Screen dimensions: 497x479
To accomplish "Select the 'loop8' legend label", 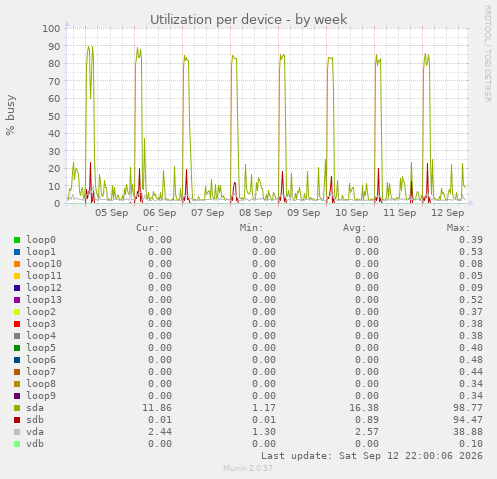I will [41, 384].
